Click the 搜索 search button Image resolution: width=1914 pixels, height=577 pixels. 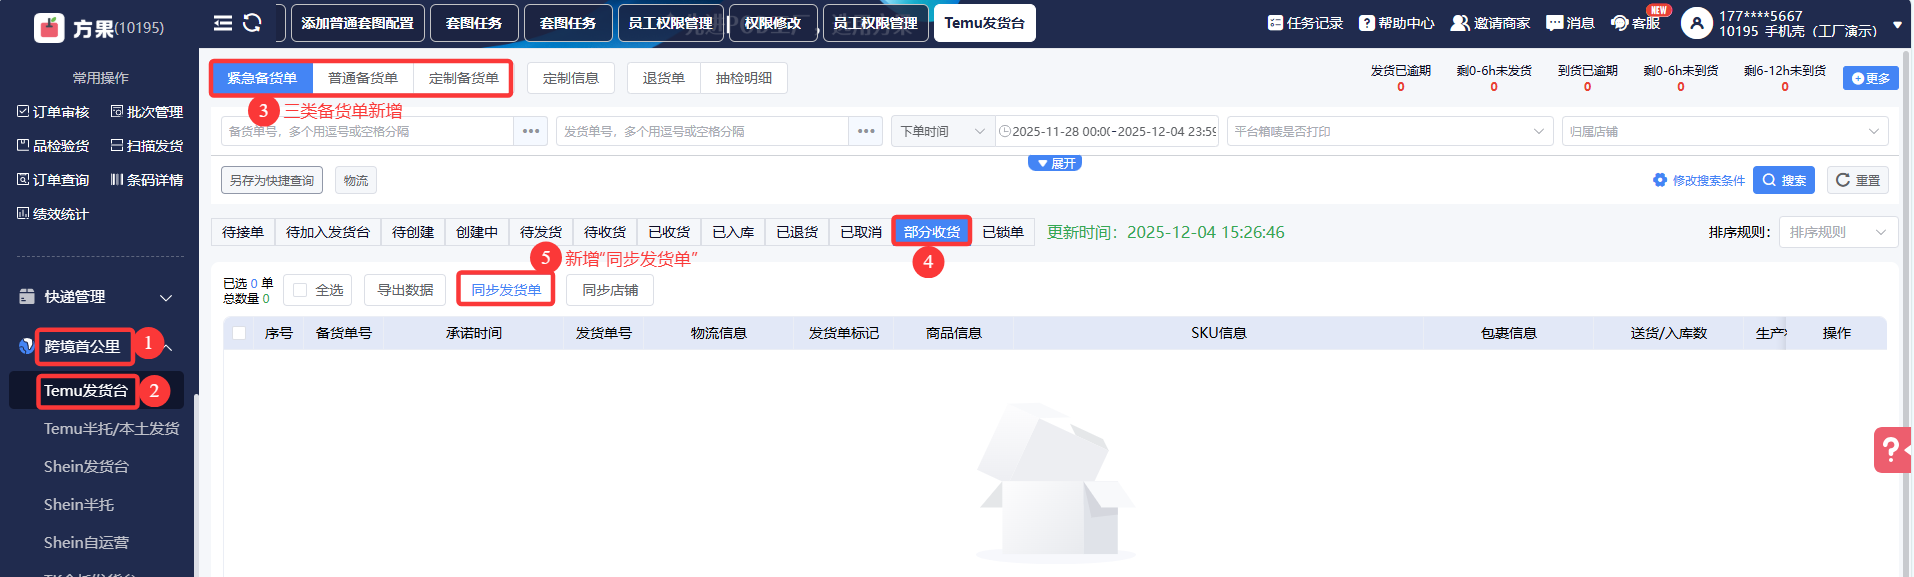click(x=1783, y=180)
